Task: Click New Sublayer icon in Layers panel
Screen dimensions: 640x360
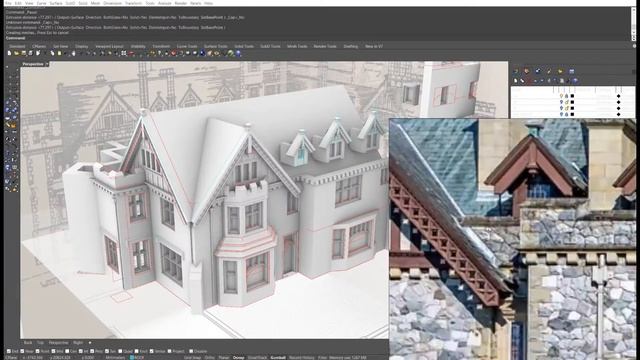Action: point(522,81)
